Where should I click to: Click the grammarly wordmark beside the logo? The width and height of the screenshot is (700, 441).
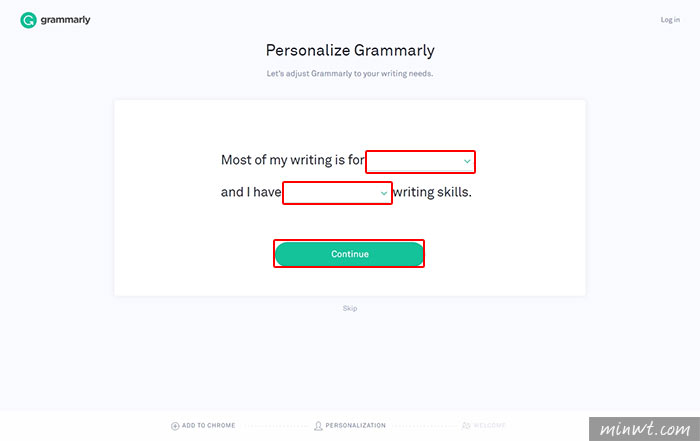(x=65, y=20)
